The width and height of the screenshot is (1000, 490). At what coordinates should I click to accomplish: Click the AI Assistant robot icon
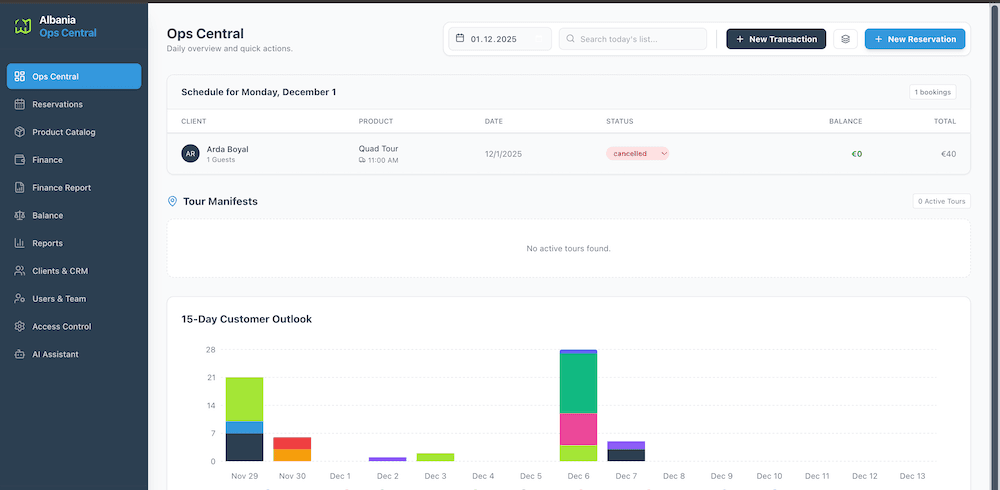point(20,354)
